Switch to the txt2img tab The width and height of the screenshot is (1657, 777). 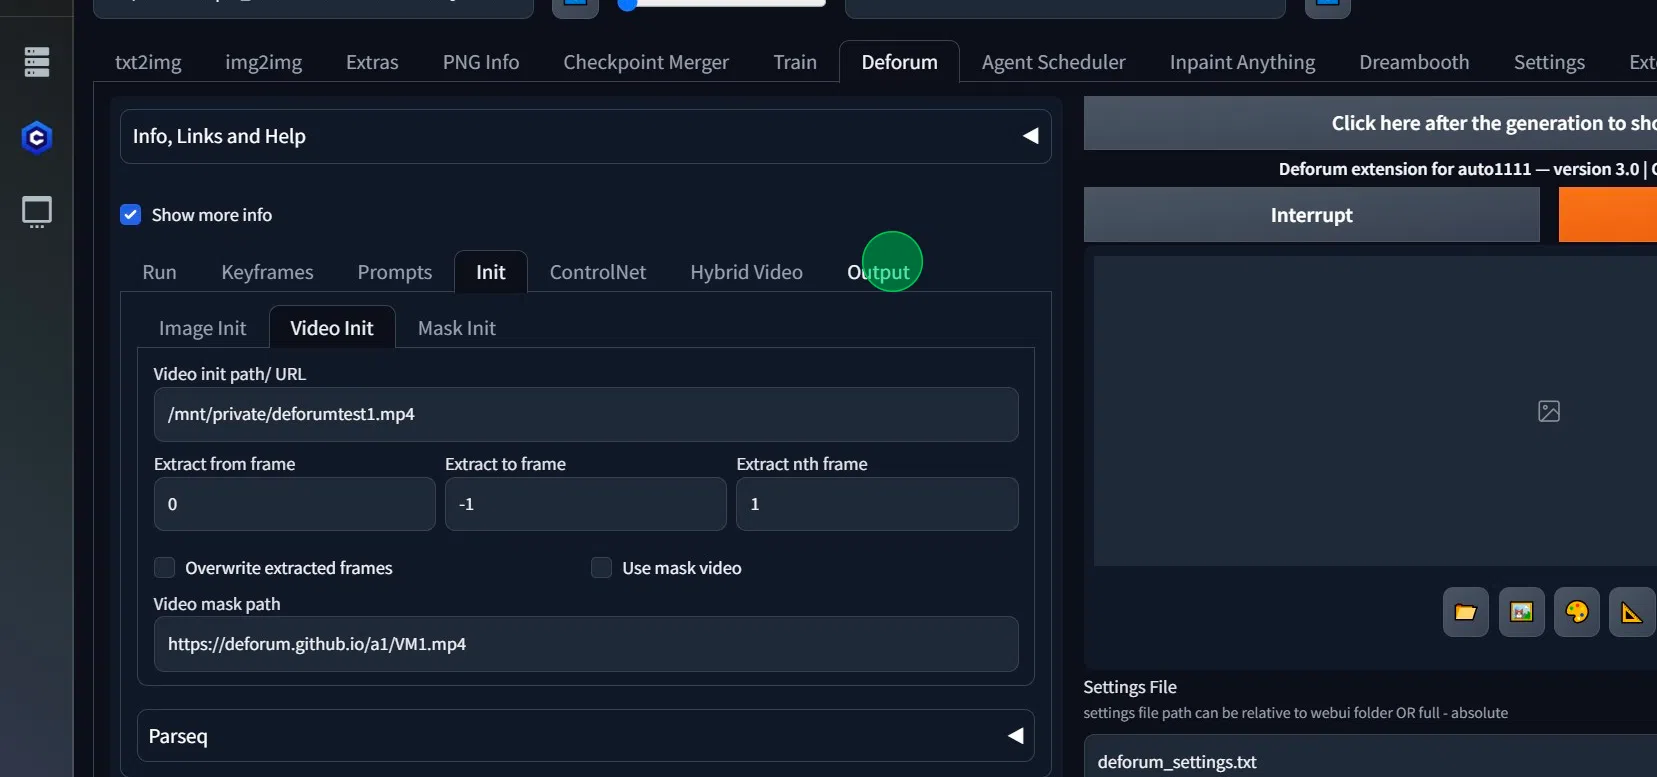click(x=148, y=62)
